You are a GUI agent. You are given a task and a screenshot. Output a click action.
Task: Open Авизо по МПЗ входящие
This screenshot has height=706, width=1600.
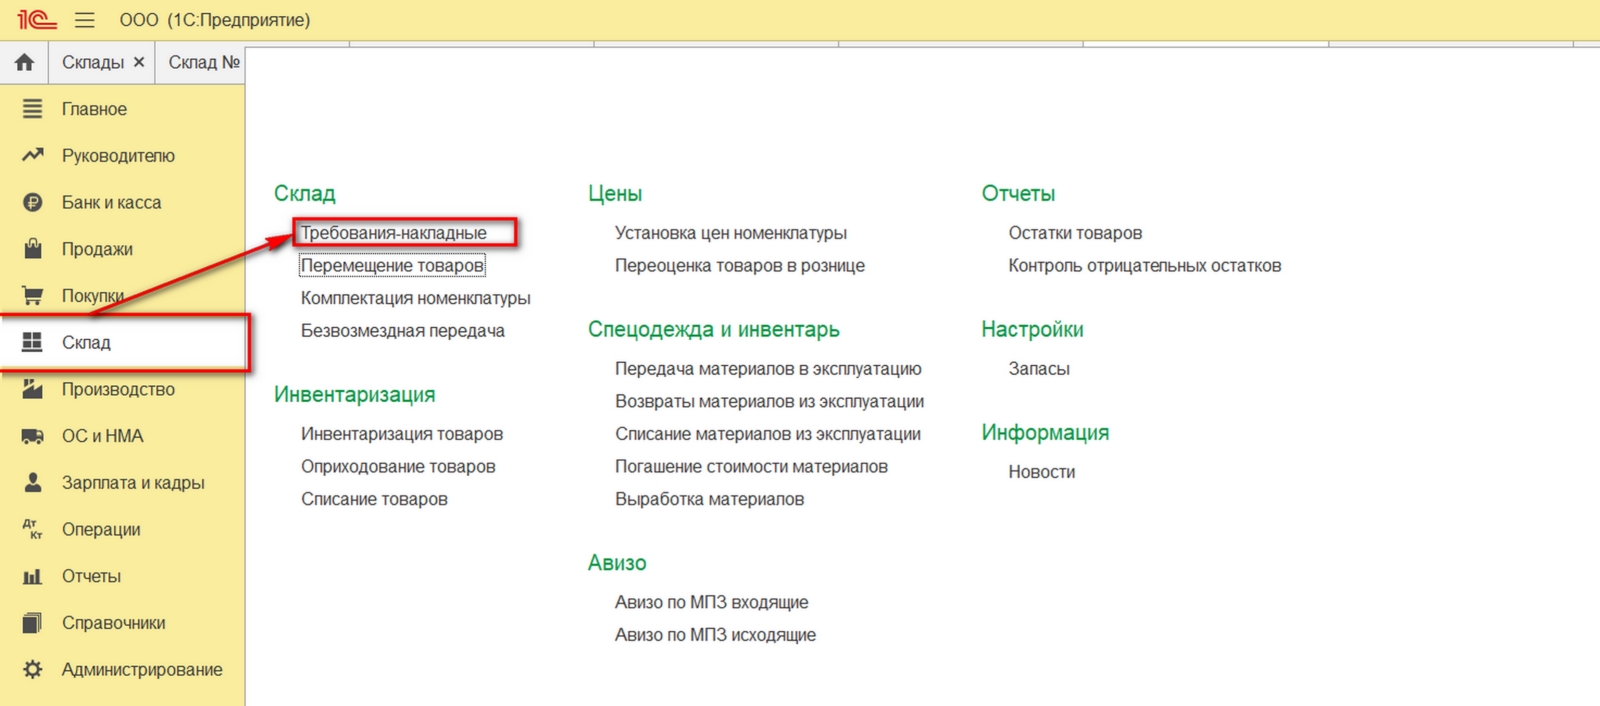click(711, 602)
